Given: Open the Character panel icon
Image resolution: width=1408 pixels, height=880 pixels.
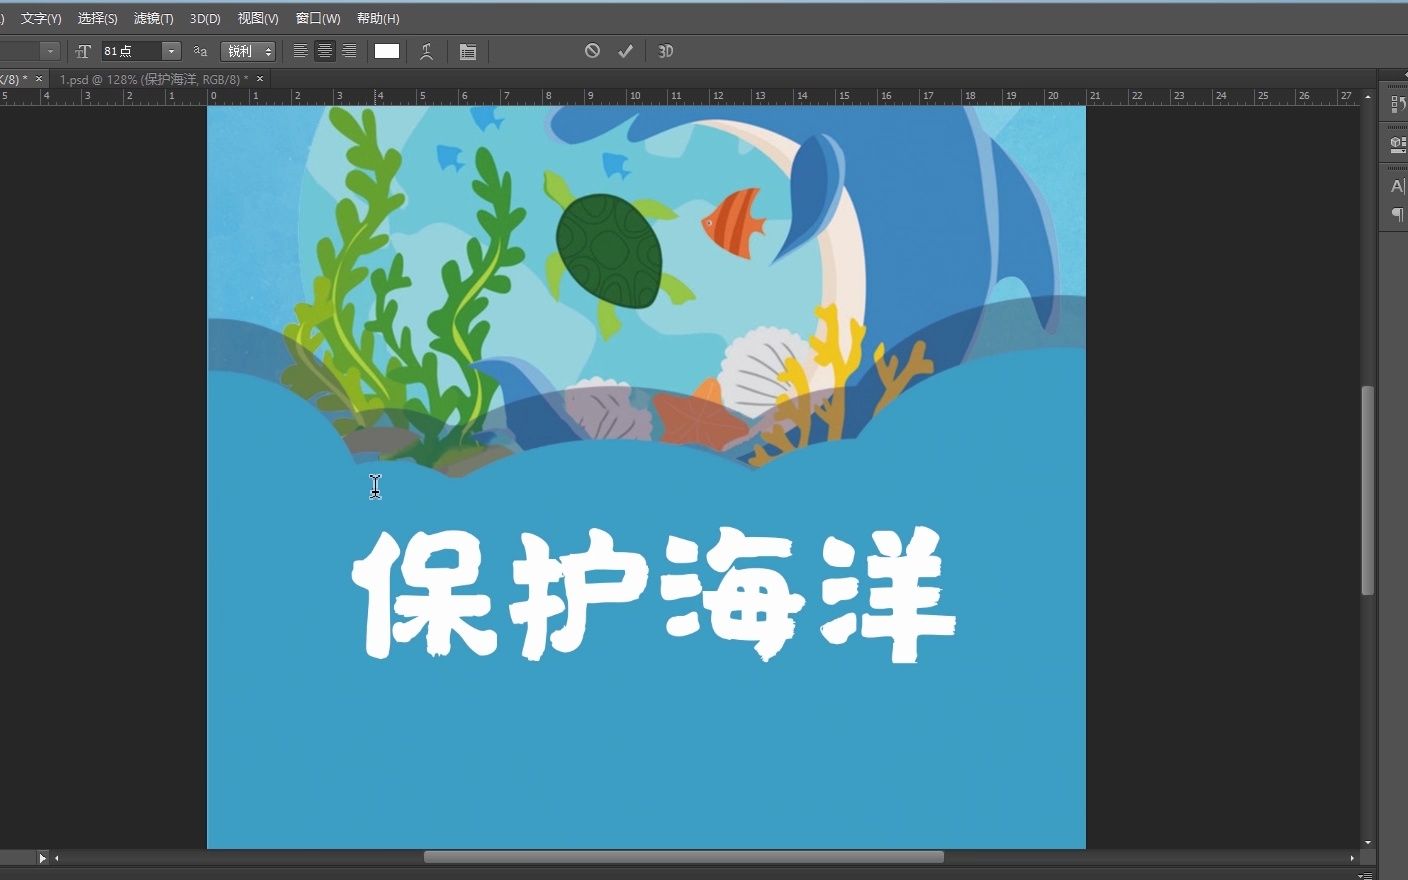Looking at the screenshot, I should pyautogui.click(x=1397, y=186).
